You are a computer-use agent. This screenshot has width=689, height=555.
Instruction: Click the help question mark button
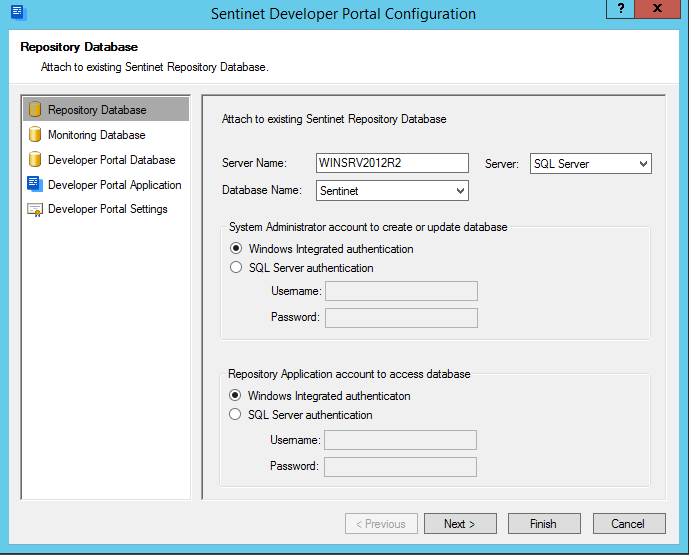620,8
